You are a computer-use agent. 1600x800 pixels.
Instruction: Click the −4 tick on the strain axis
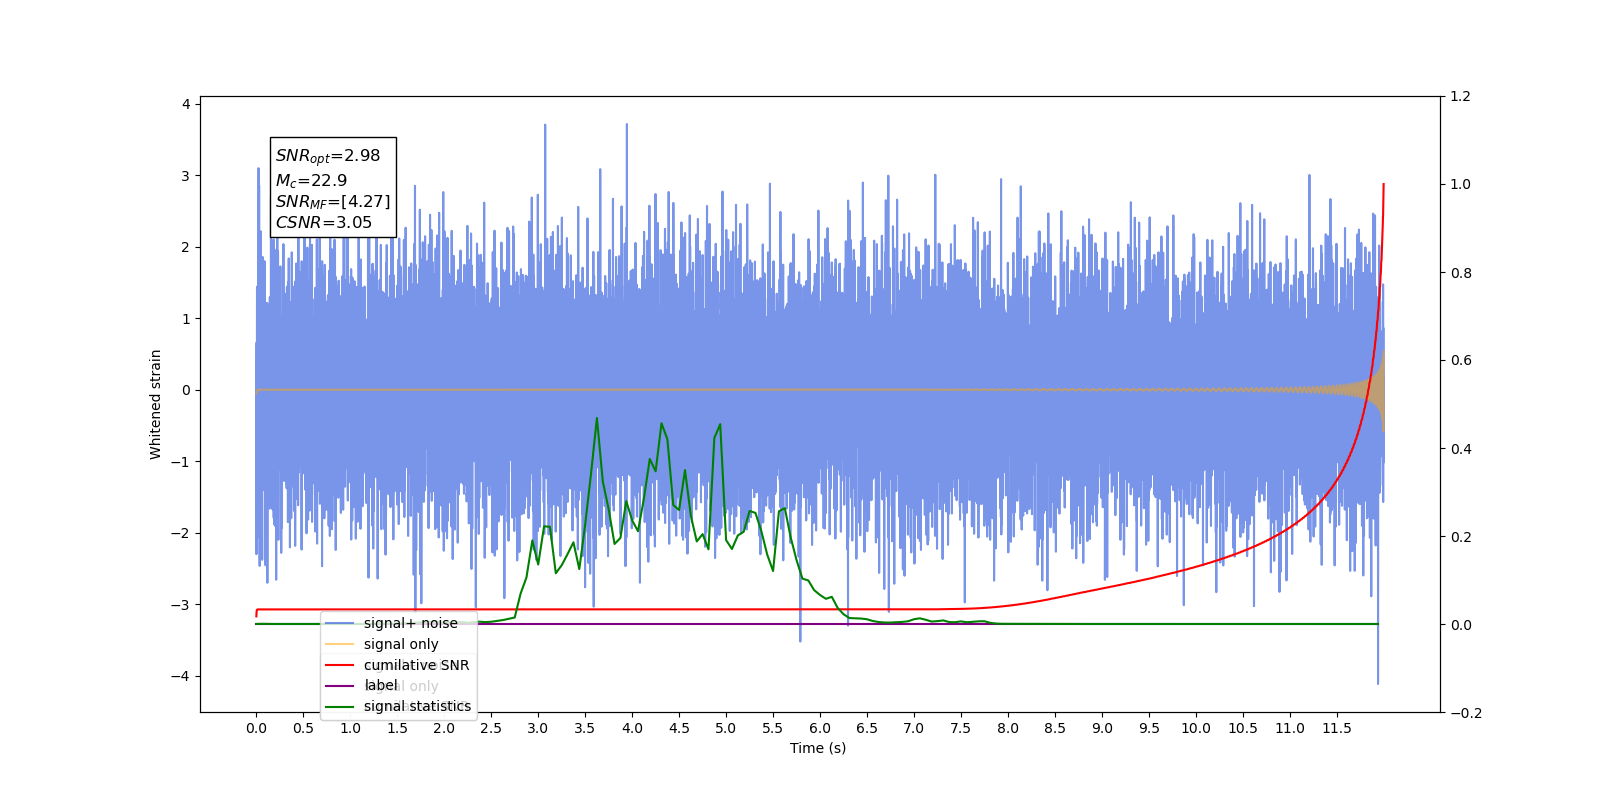point(181,676)
